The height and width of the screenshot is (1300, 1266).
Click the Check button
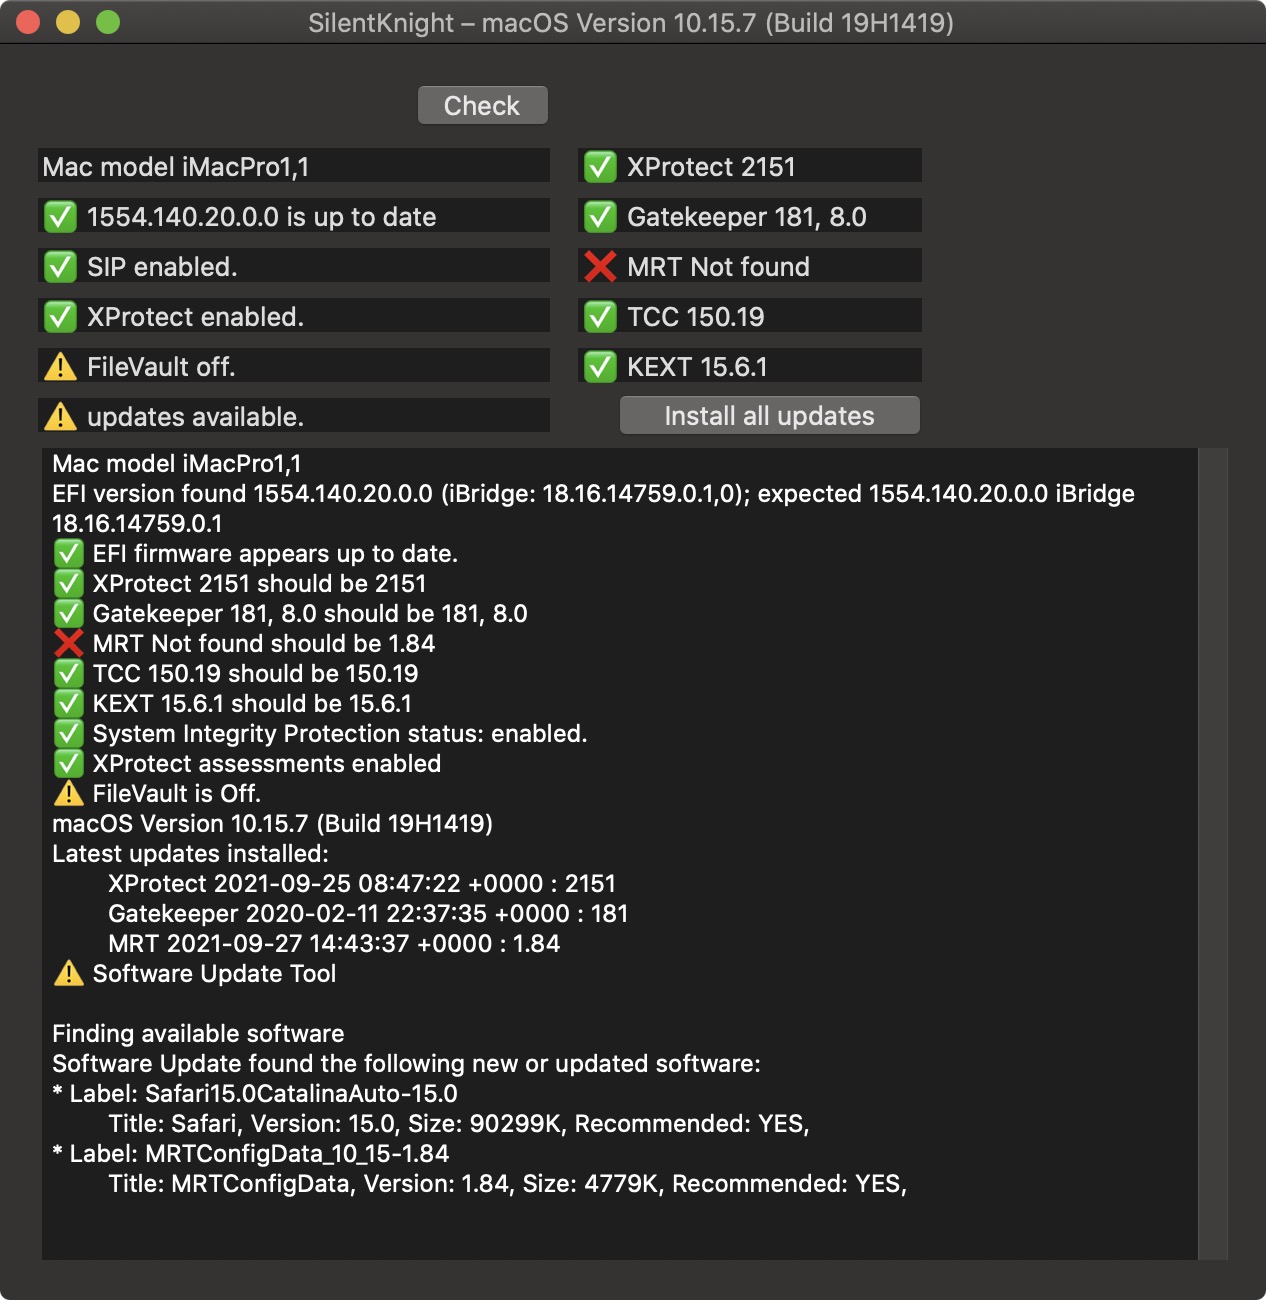pyautogui.click(x=482, y=106)
